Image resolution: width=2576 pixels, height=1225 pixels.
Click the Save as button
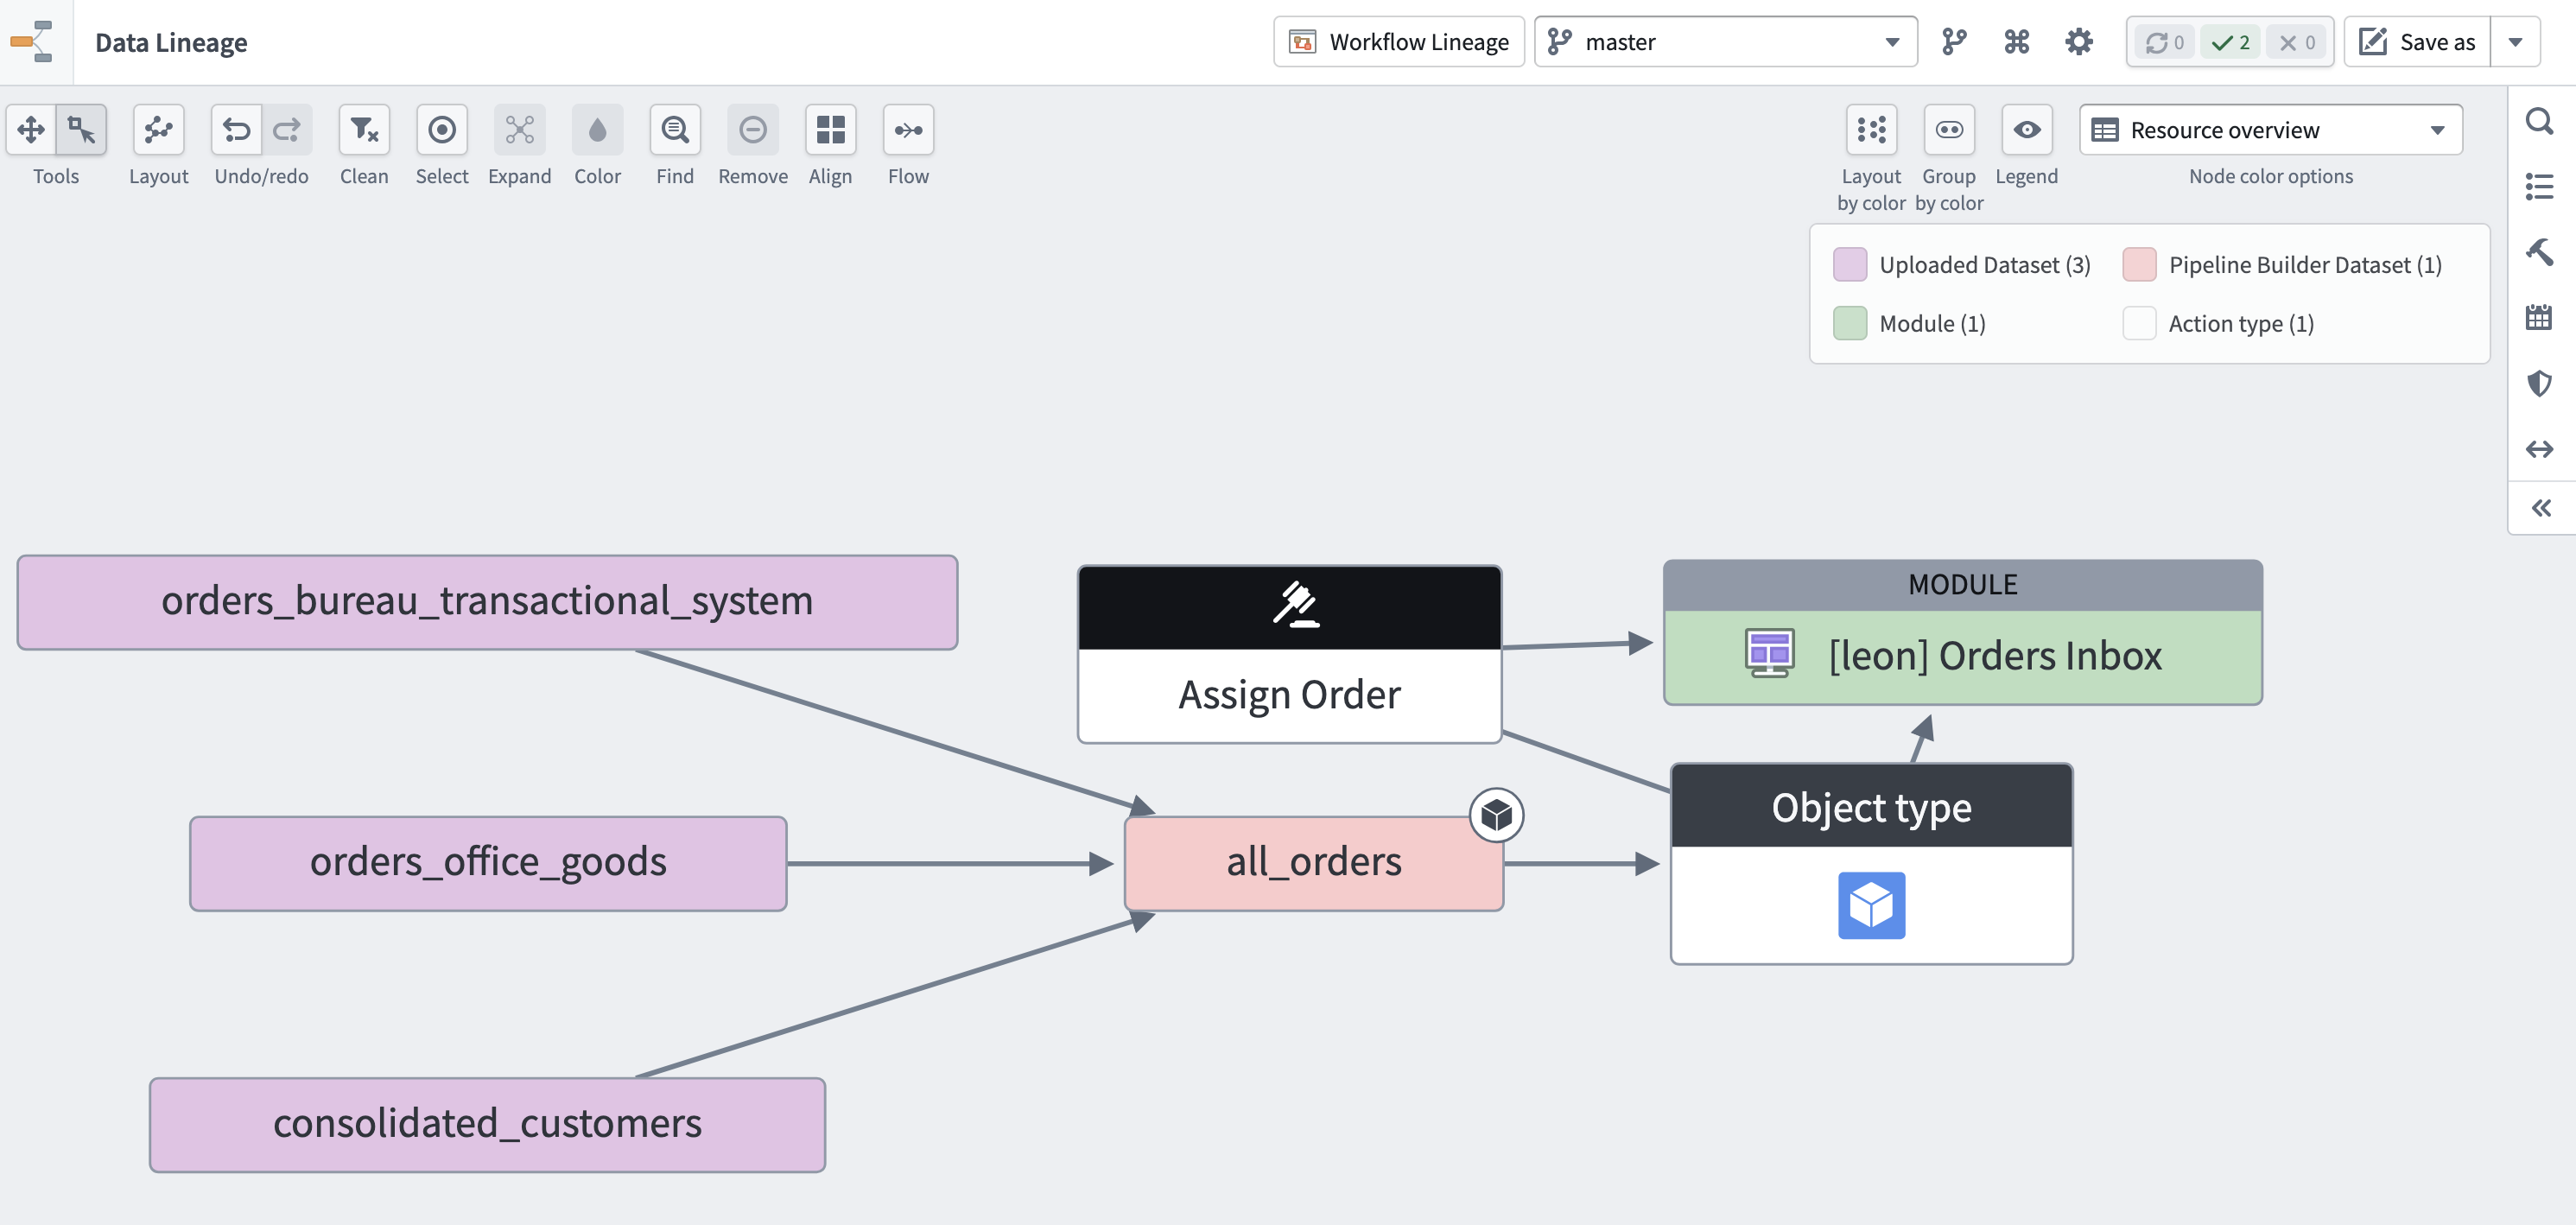(x=2417, y=42)
